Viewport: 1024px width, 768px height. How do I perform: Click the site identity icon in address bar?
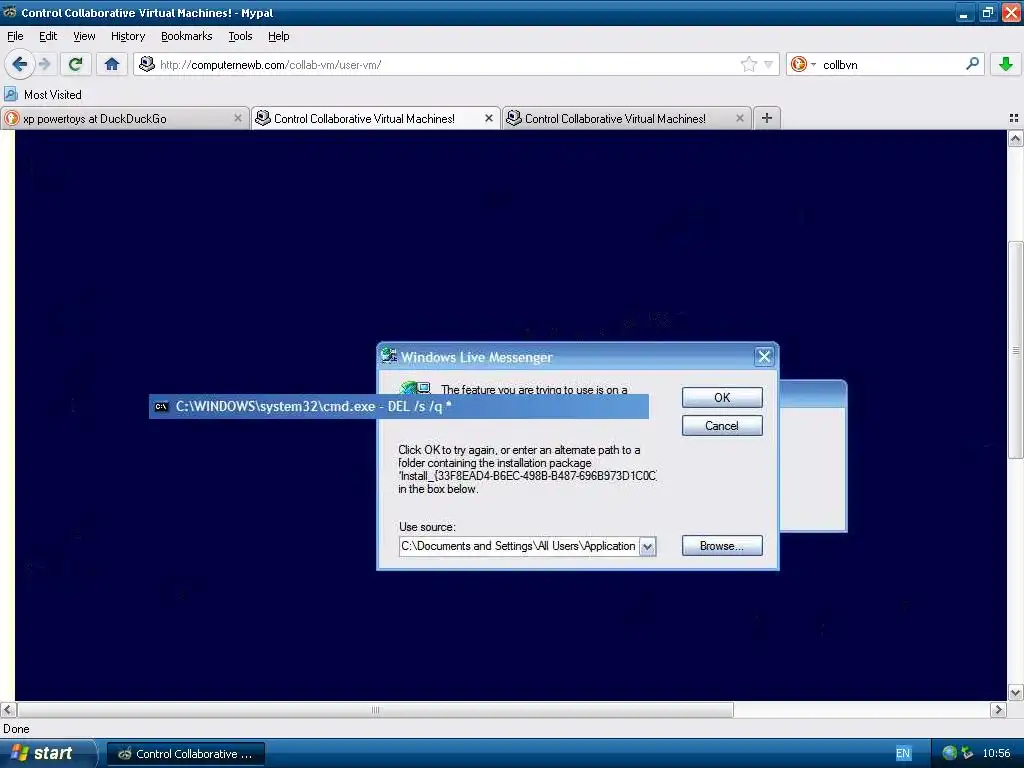coord(147,64)
